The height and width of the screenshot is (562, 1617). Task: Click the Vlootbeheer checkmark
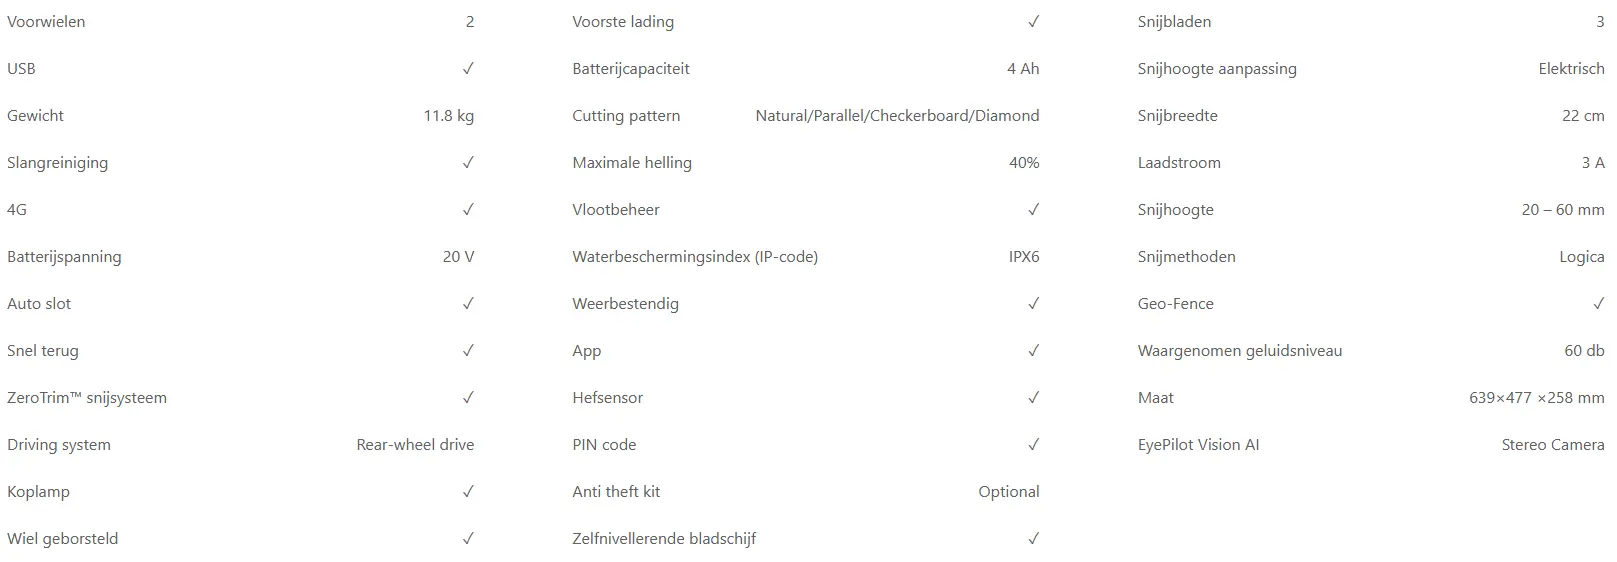pos(1033,210)
